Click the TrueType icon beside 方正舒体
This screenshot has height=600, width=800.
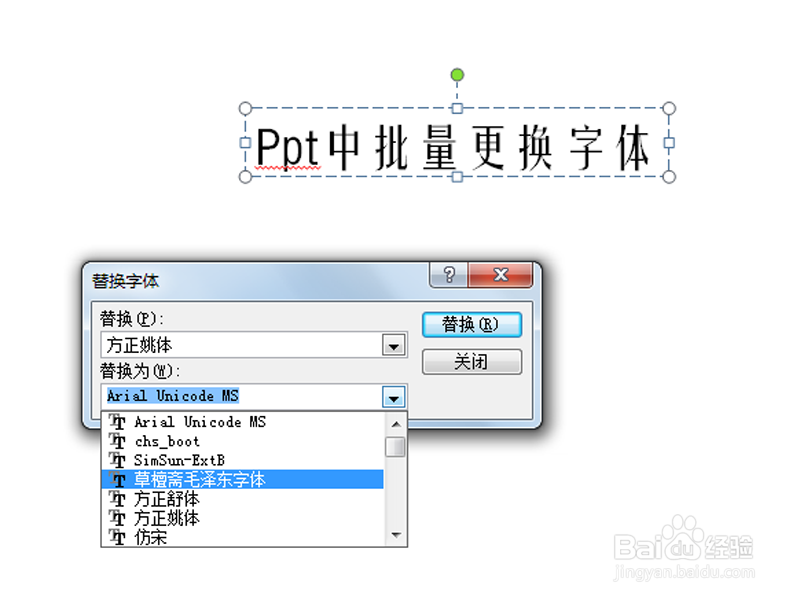[x=117, y=498]
